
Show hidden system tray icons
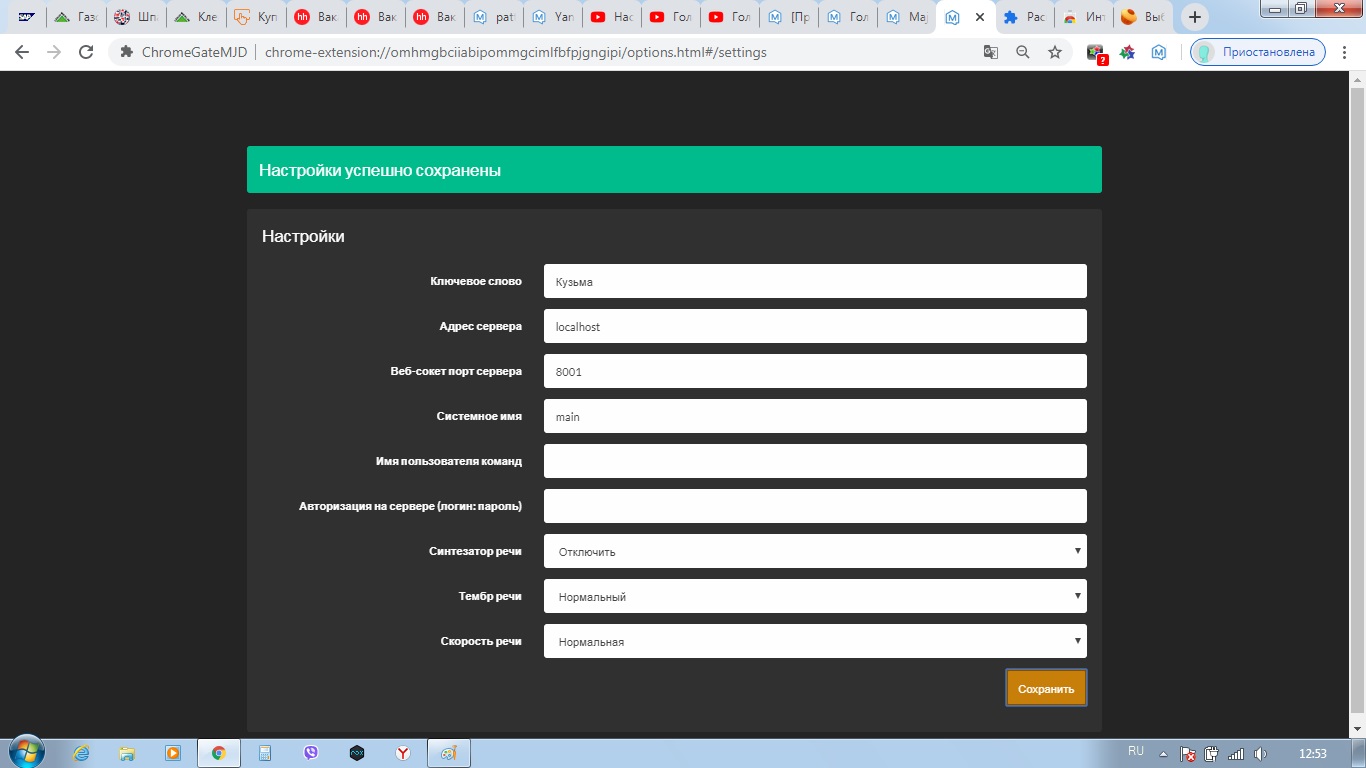pos(1162,753)
